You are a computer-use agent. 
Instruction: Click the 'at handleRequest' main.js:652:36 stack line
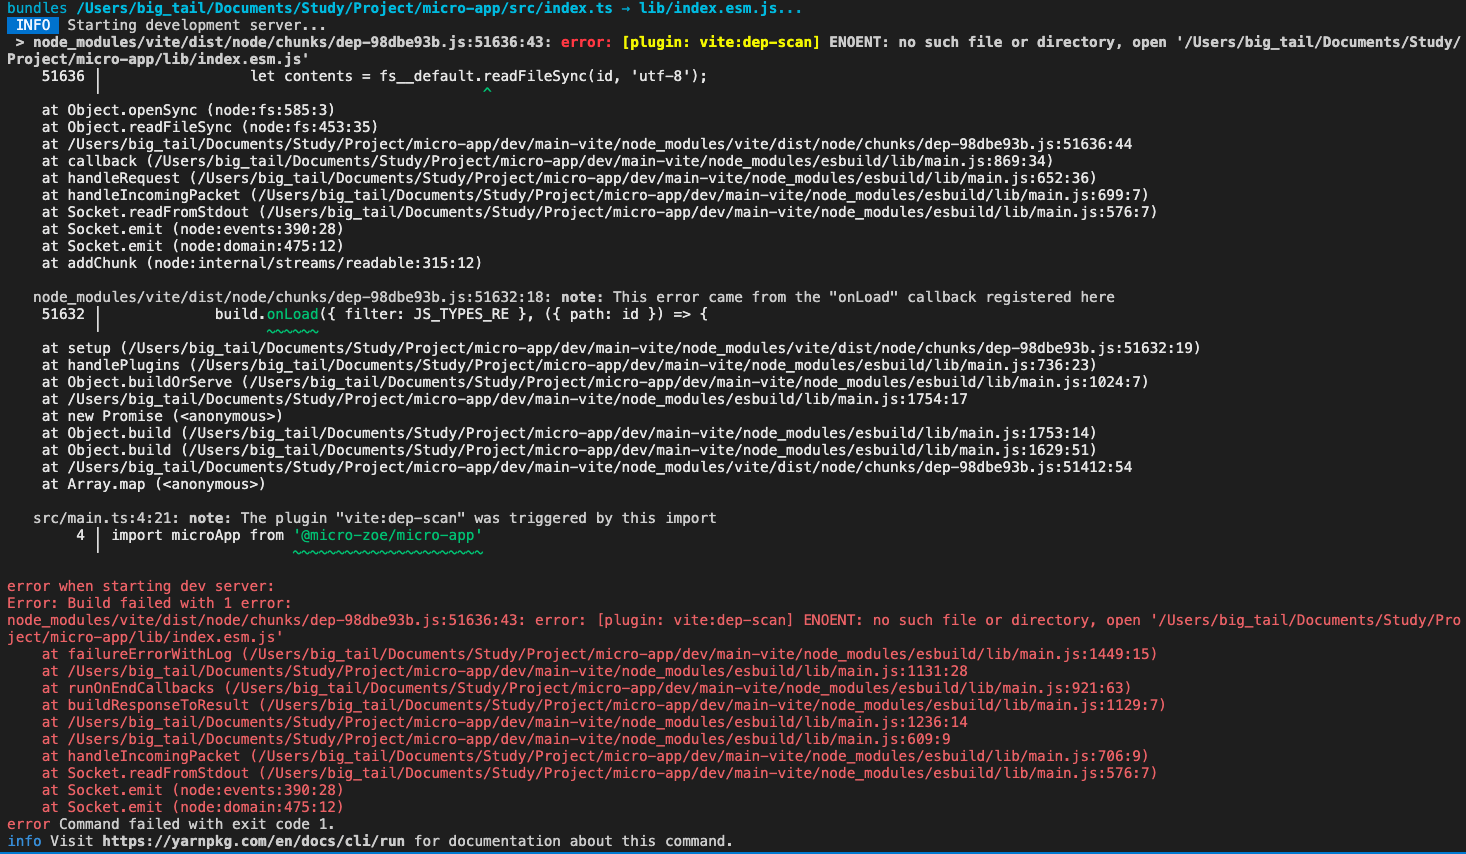click(569, 178)
